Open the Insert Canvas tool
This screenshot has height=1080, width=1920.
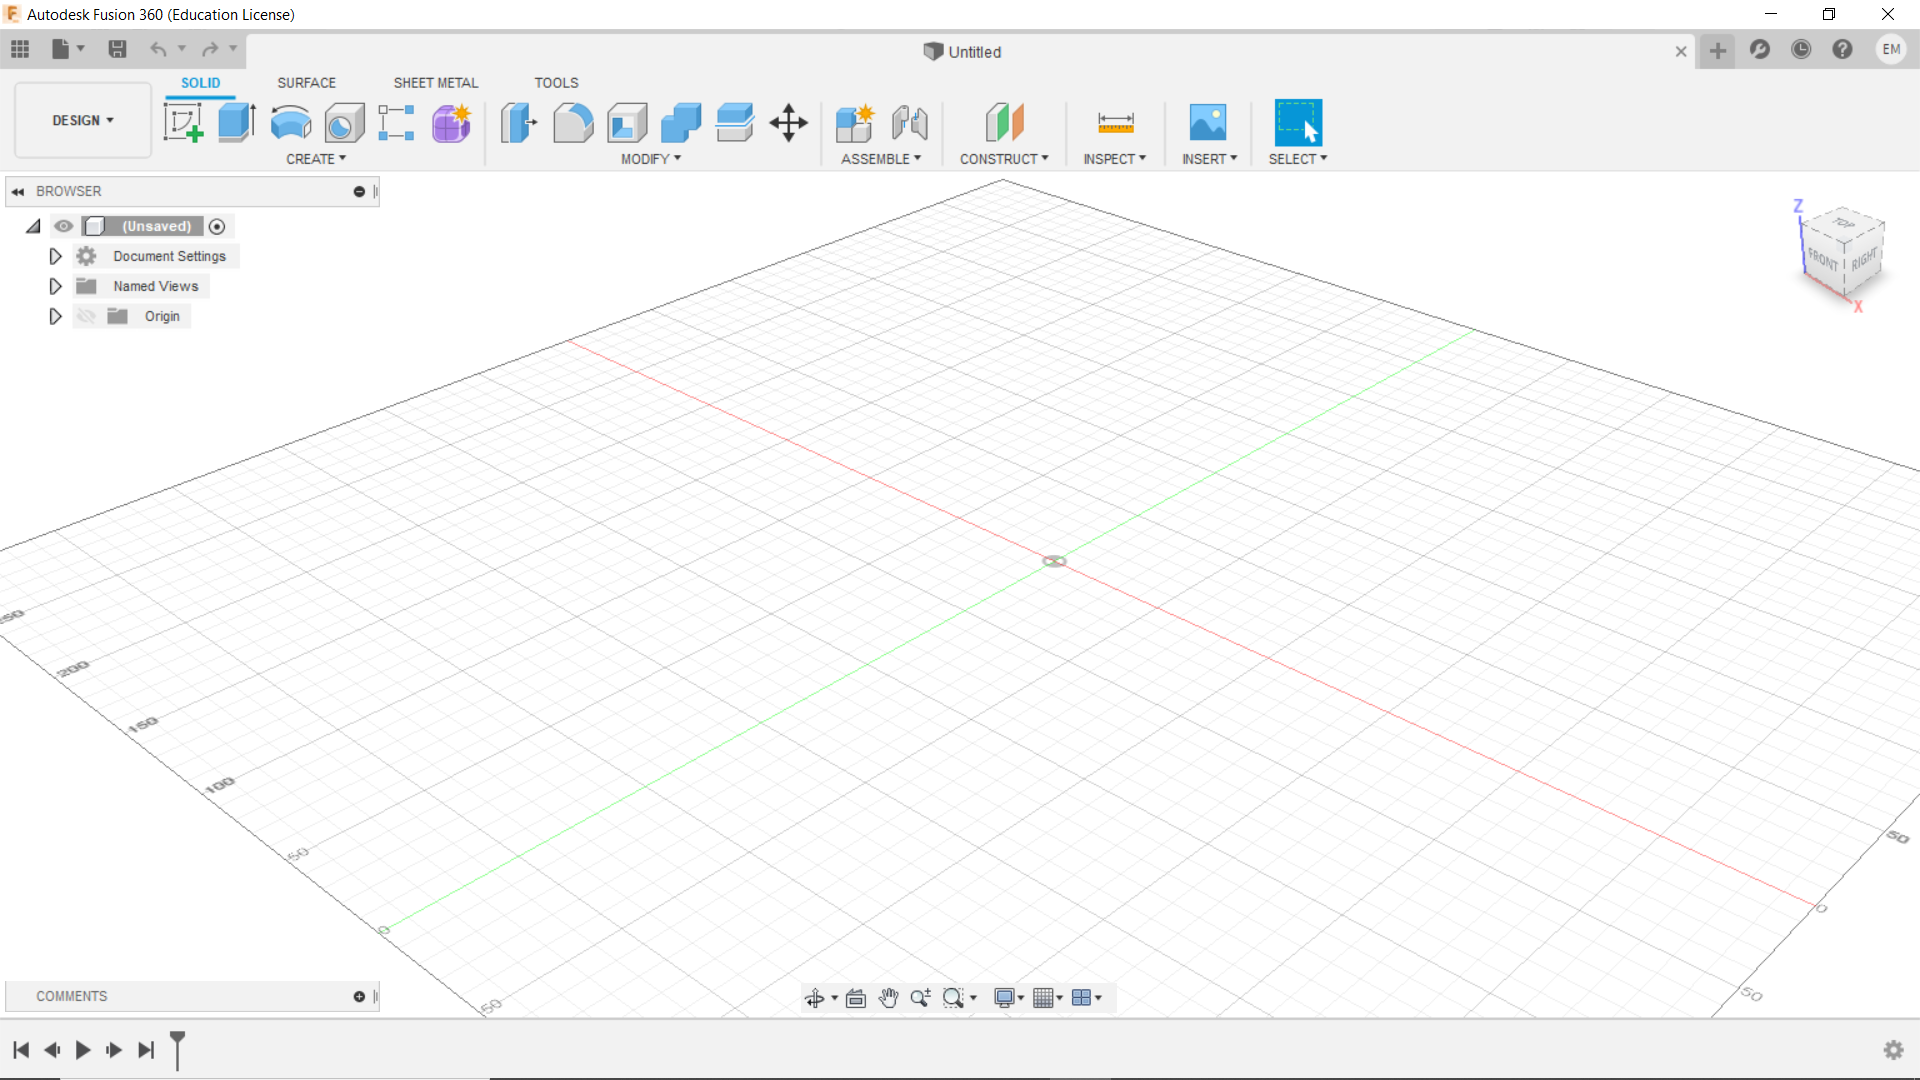point(1208,122)
